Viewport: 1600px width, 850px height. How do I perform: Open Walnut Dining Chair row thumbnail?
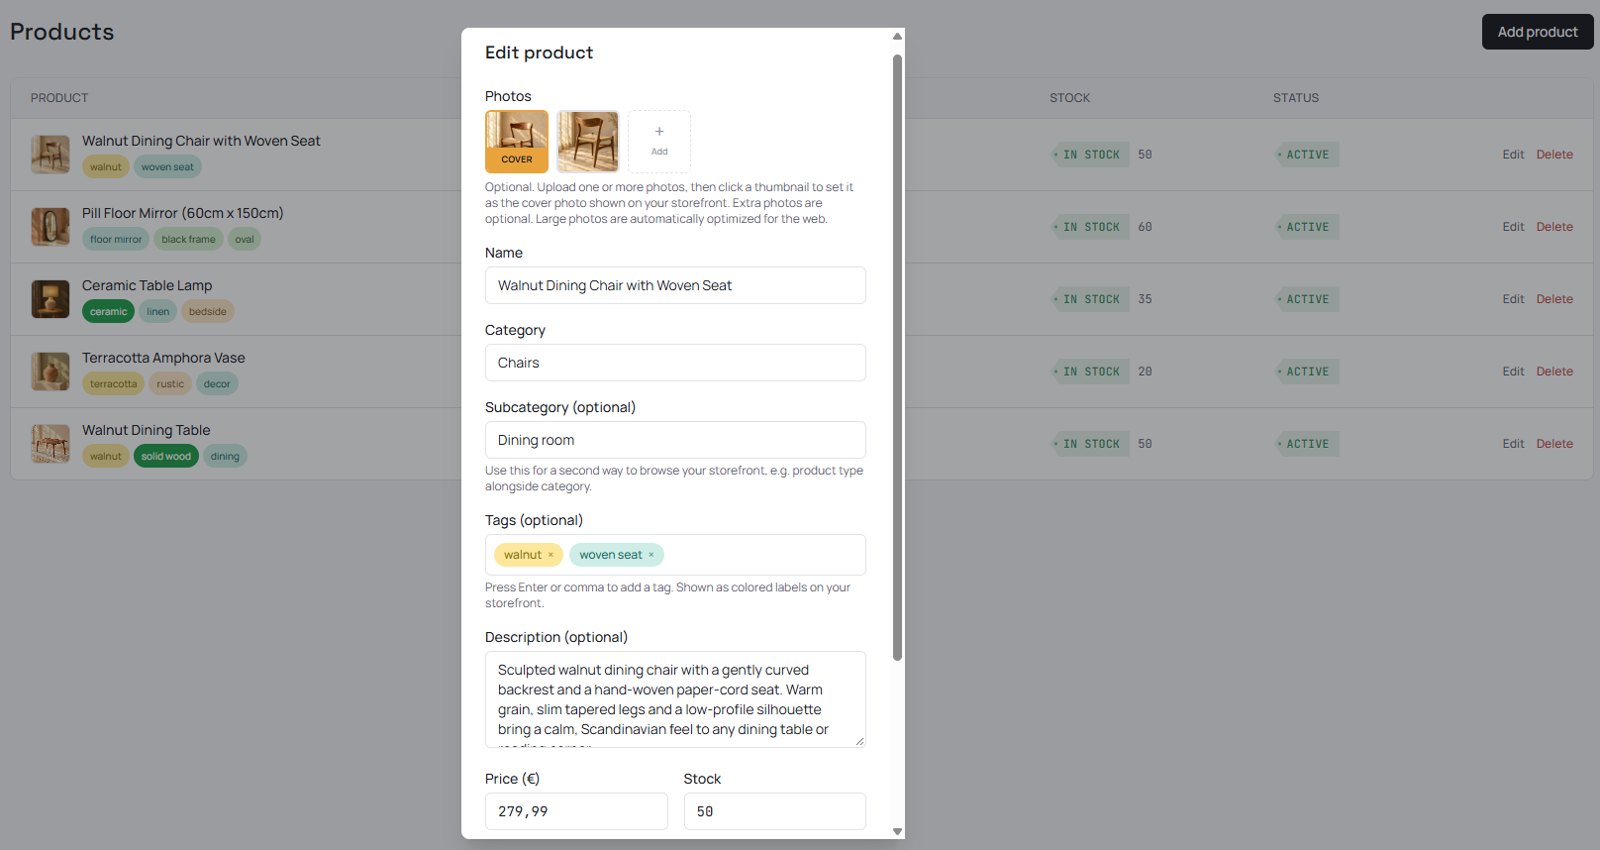click(x=50, y=155)
